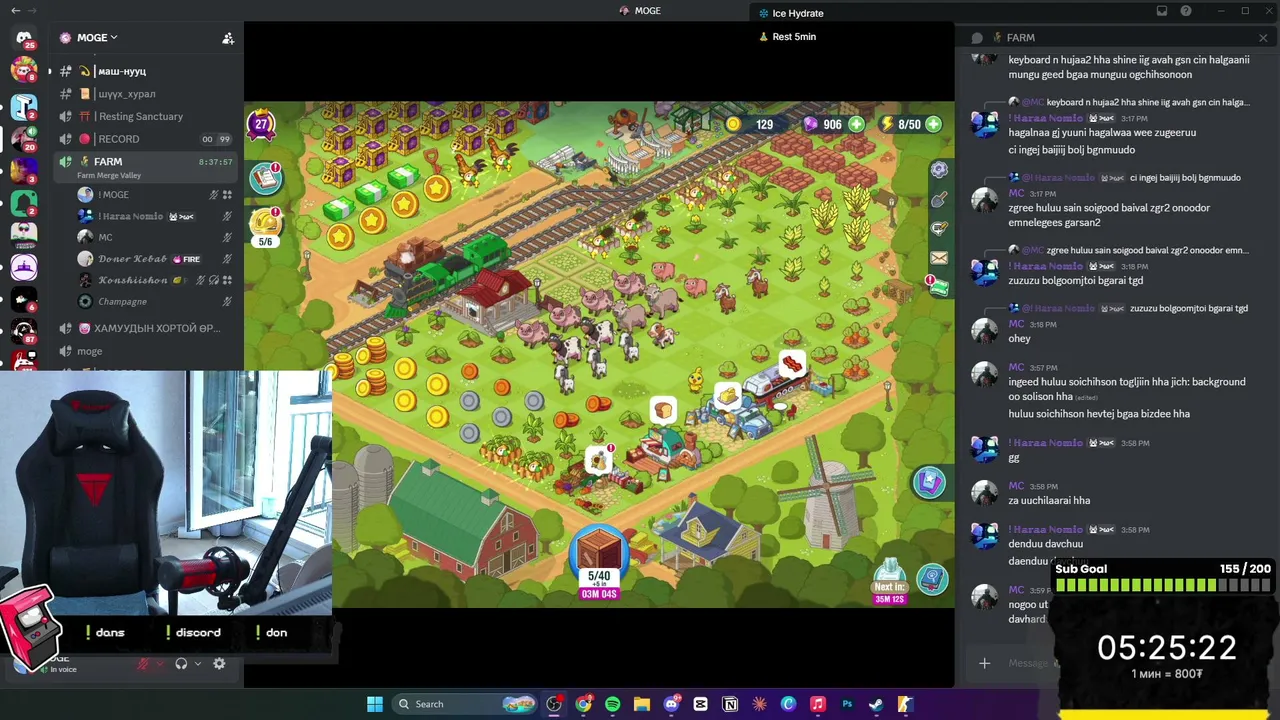Join the RECORD voice channel
Image resolution: width=1280 pixels, height=720 pixels.
[x=145, y=139]
